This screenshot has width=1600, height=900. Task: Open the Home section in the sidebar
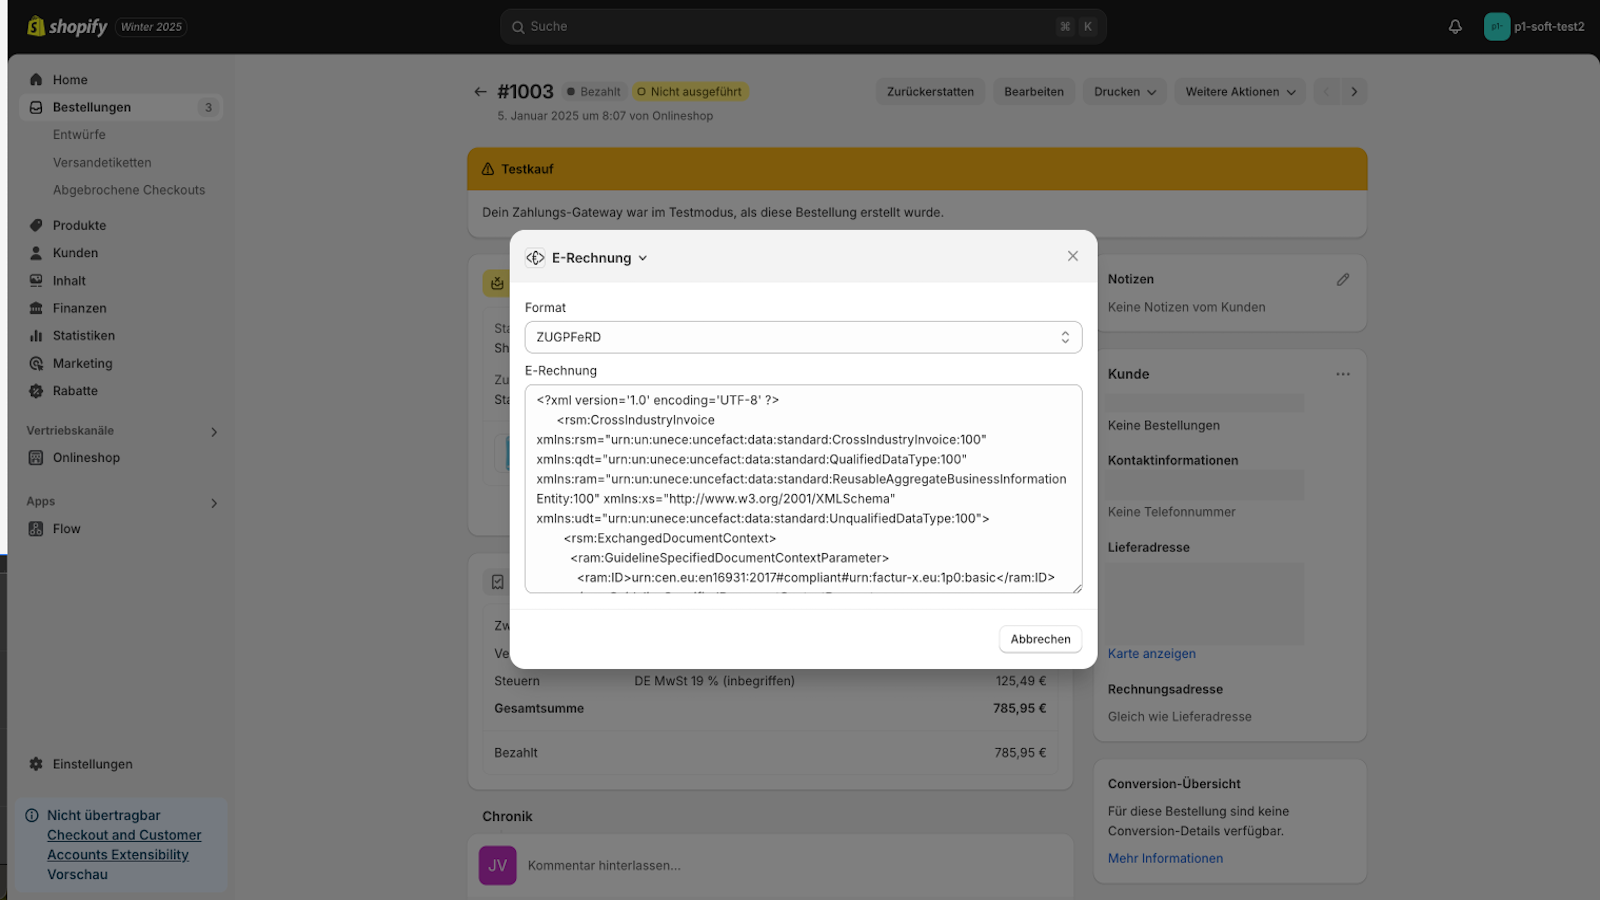36,79
